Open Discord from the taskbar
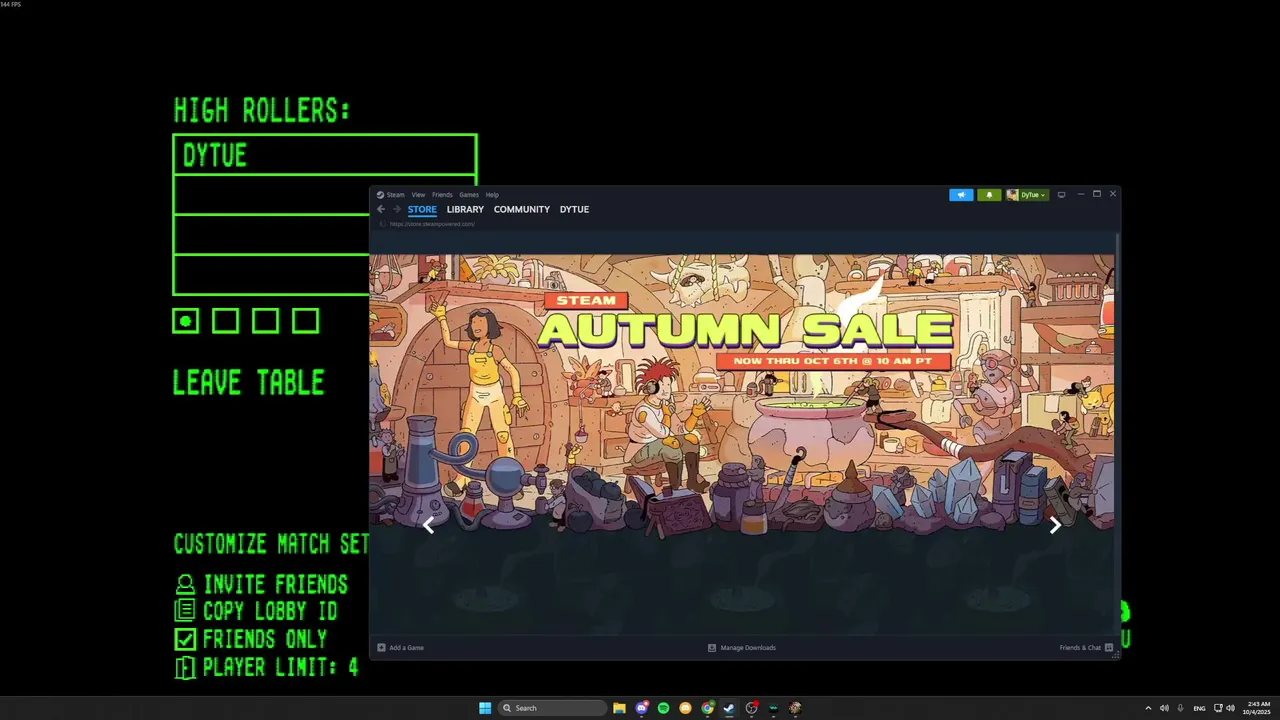The image size is (1280, 720). click(641, 708)
